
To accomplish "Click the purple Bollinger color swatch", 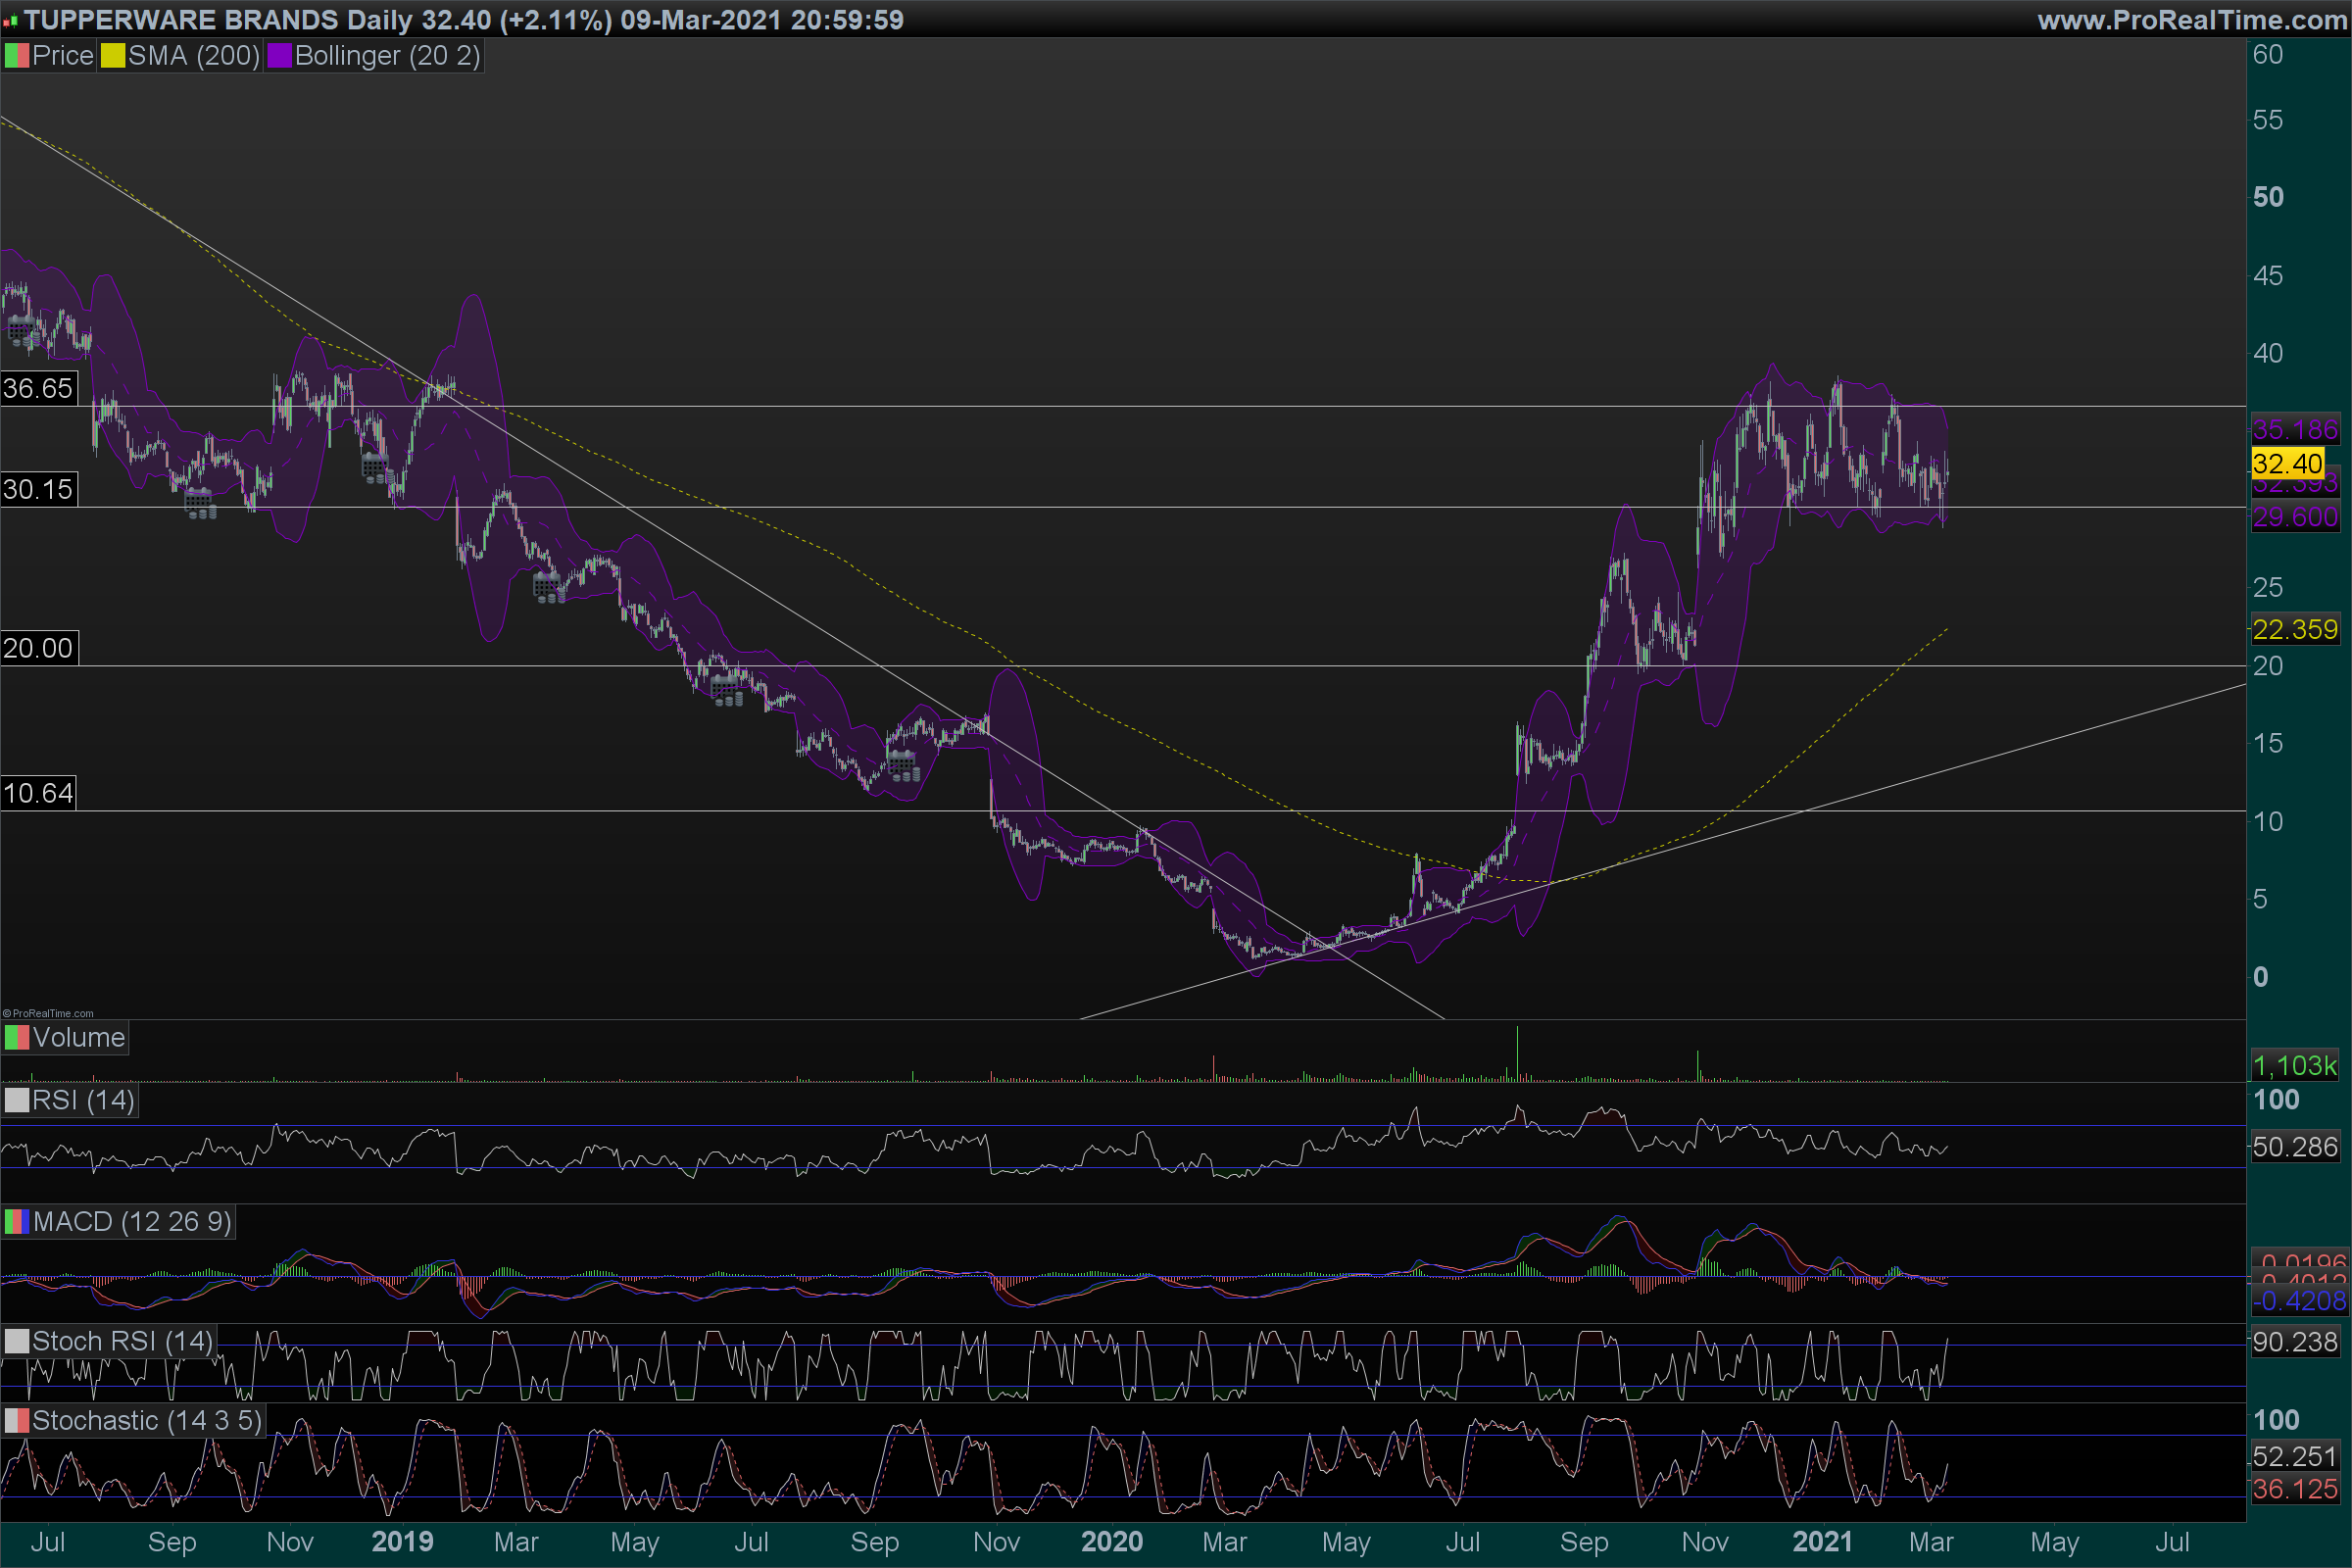I will pos(279,56).
